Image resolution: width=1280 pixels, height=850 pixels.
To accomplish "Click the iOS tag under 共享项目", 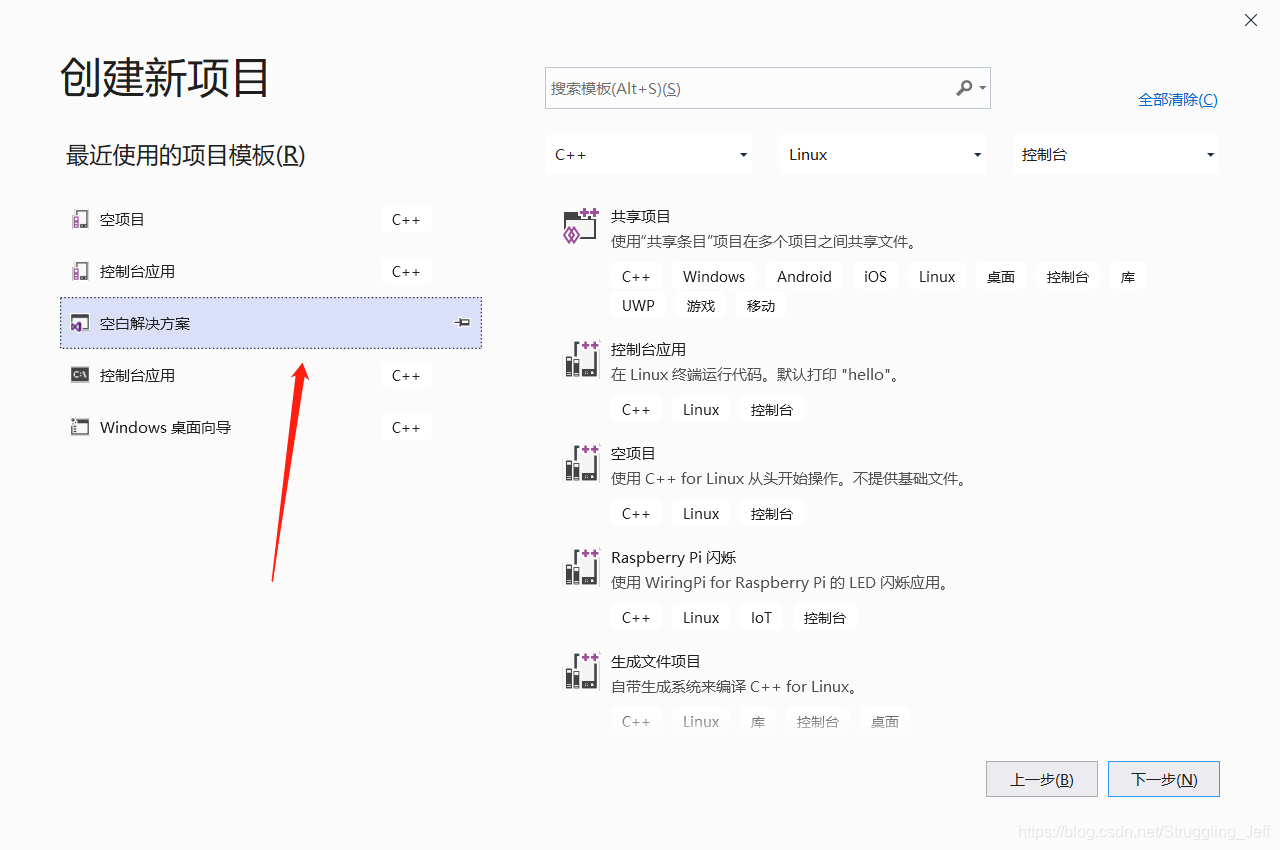I will click(x=876, y=277).
